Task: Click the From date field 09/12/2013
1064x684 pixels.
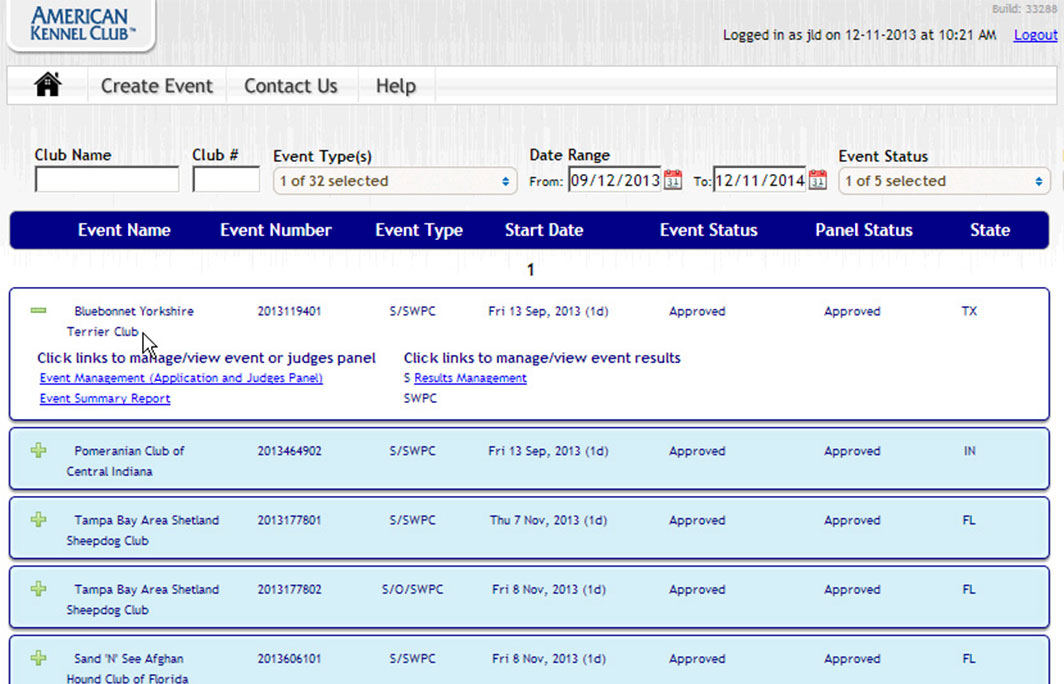Action: 615,180
